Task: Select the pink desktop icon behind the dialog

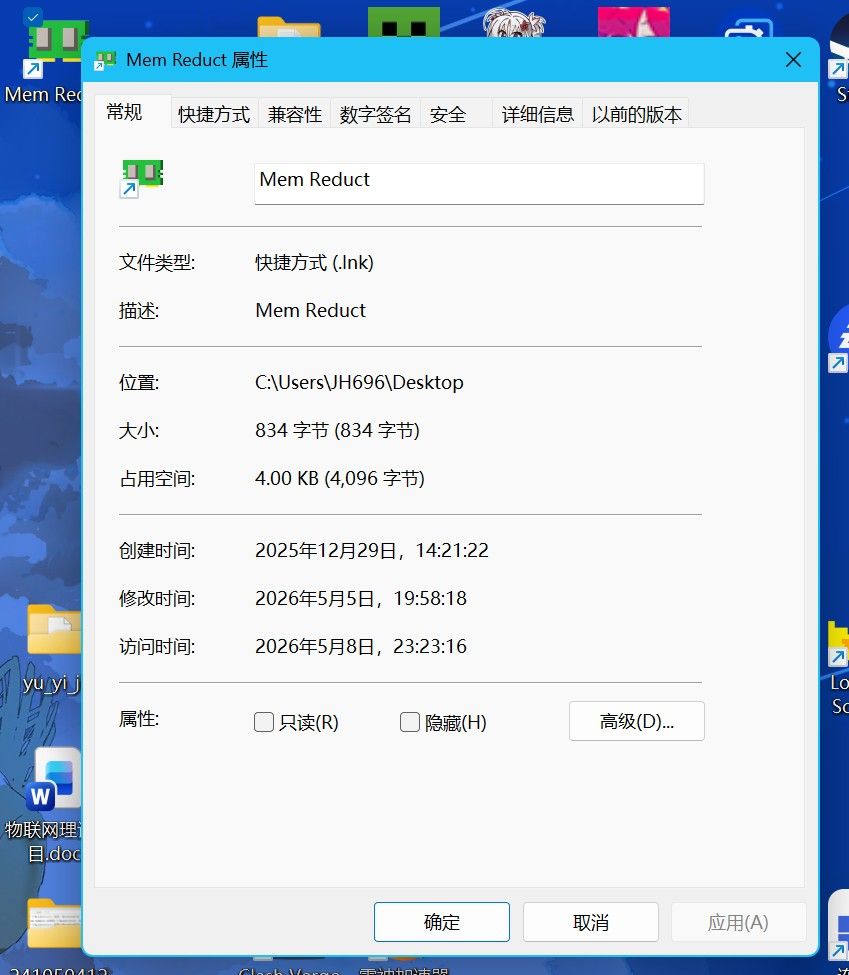Action: [x=634, y=22]
